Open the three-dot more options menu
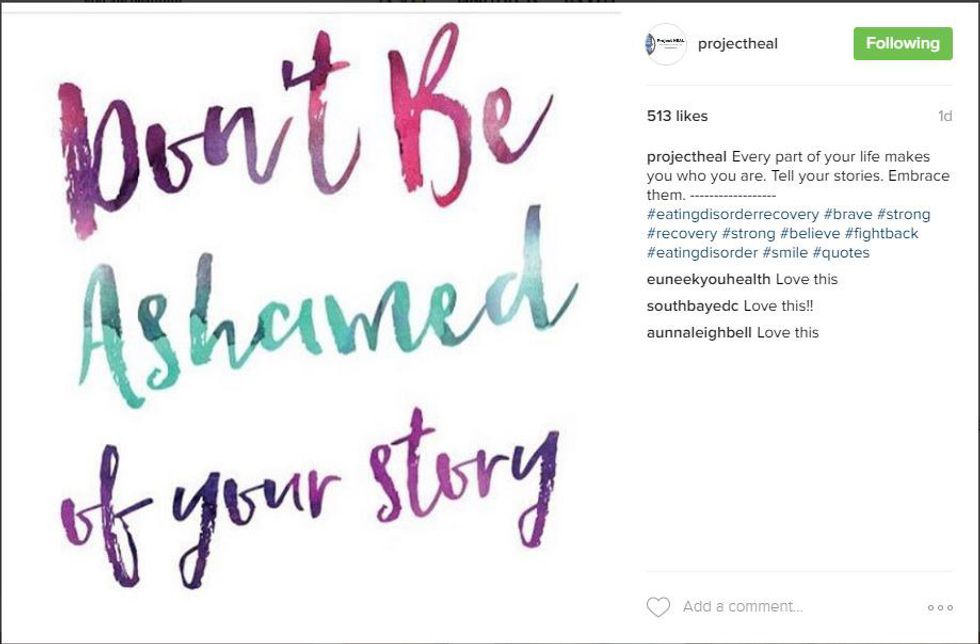Image resolution: width=980 pixels, height=644 pixels. coord(940,607)
